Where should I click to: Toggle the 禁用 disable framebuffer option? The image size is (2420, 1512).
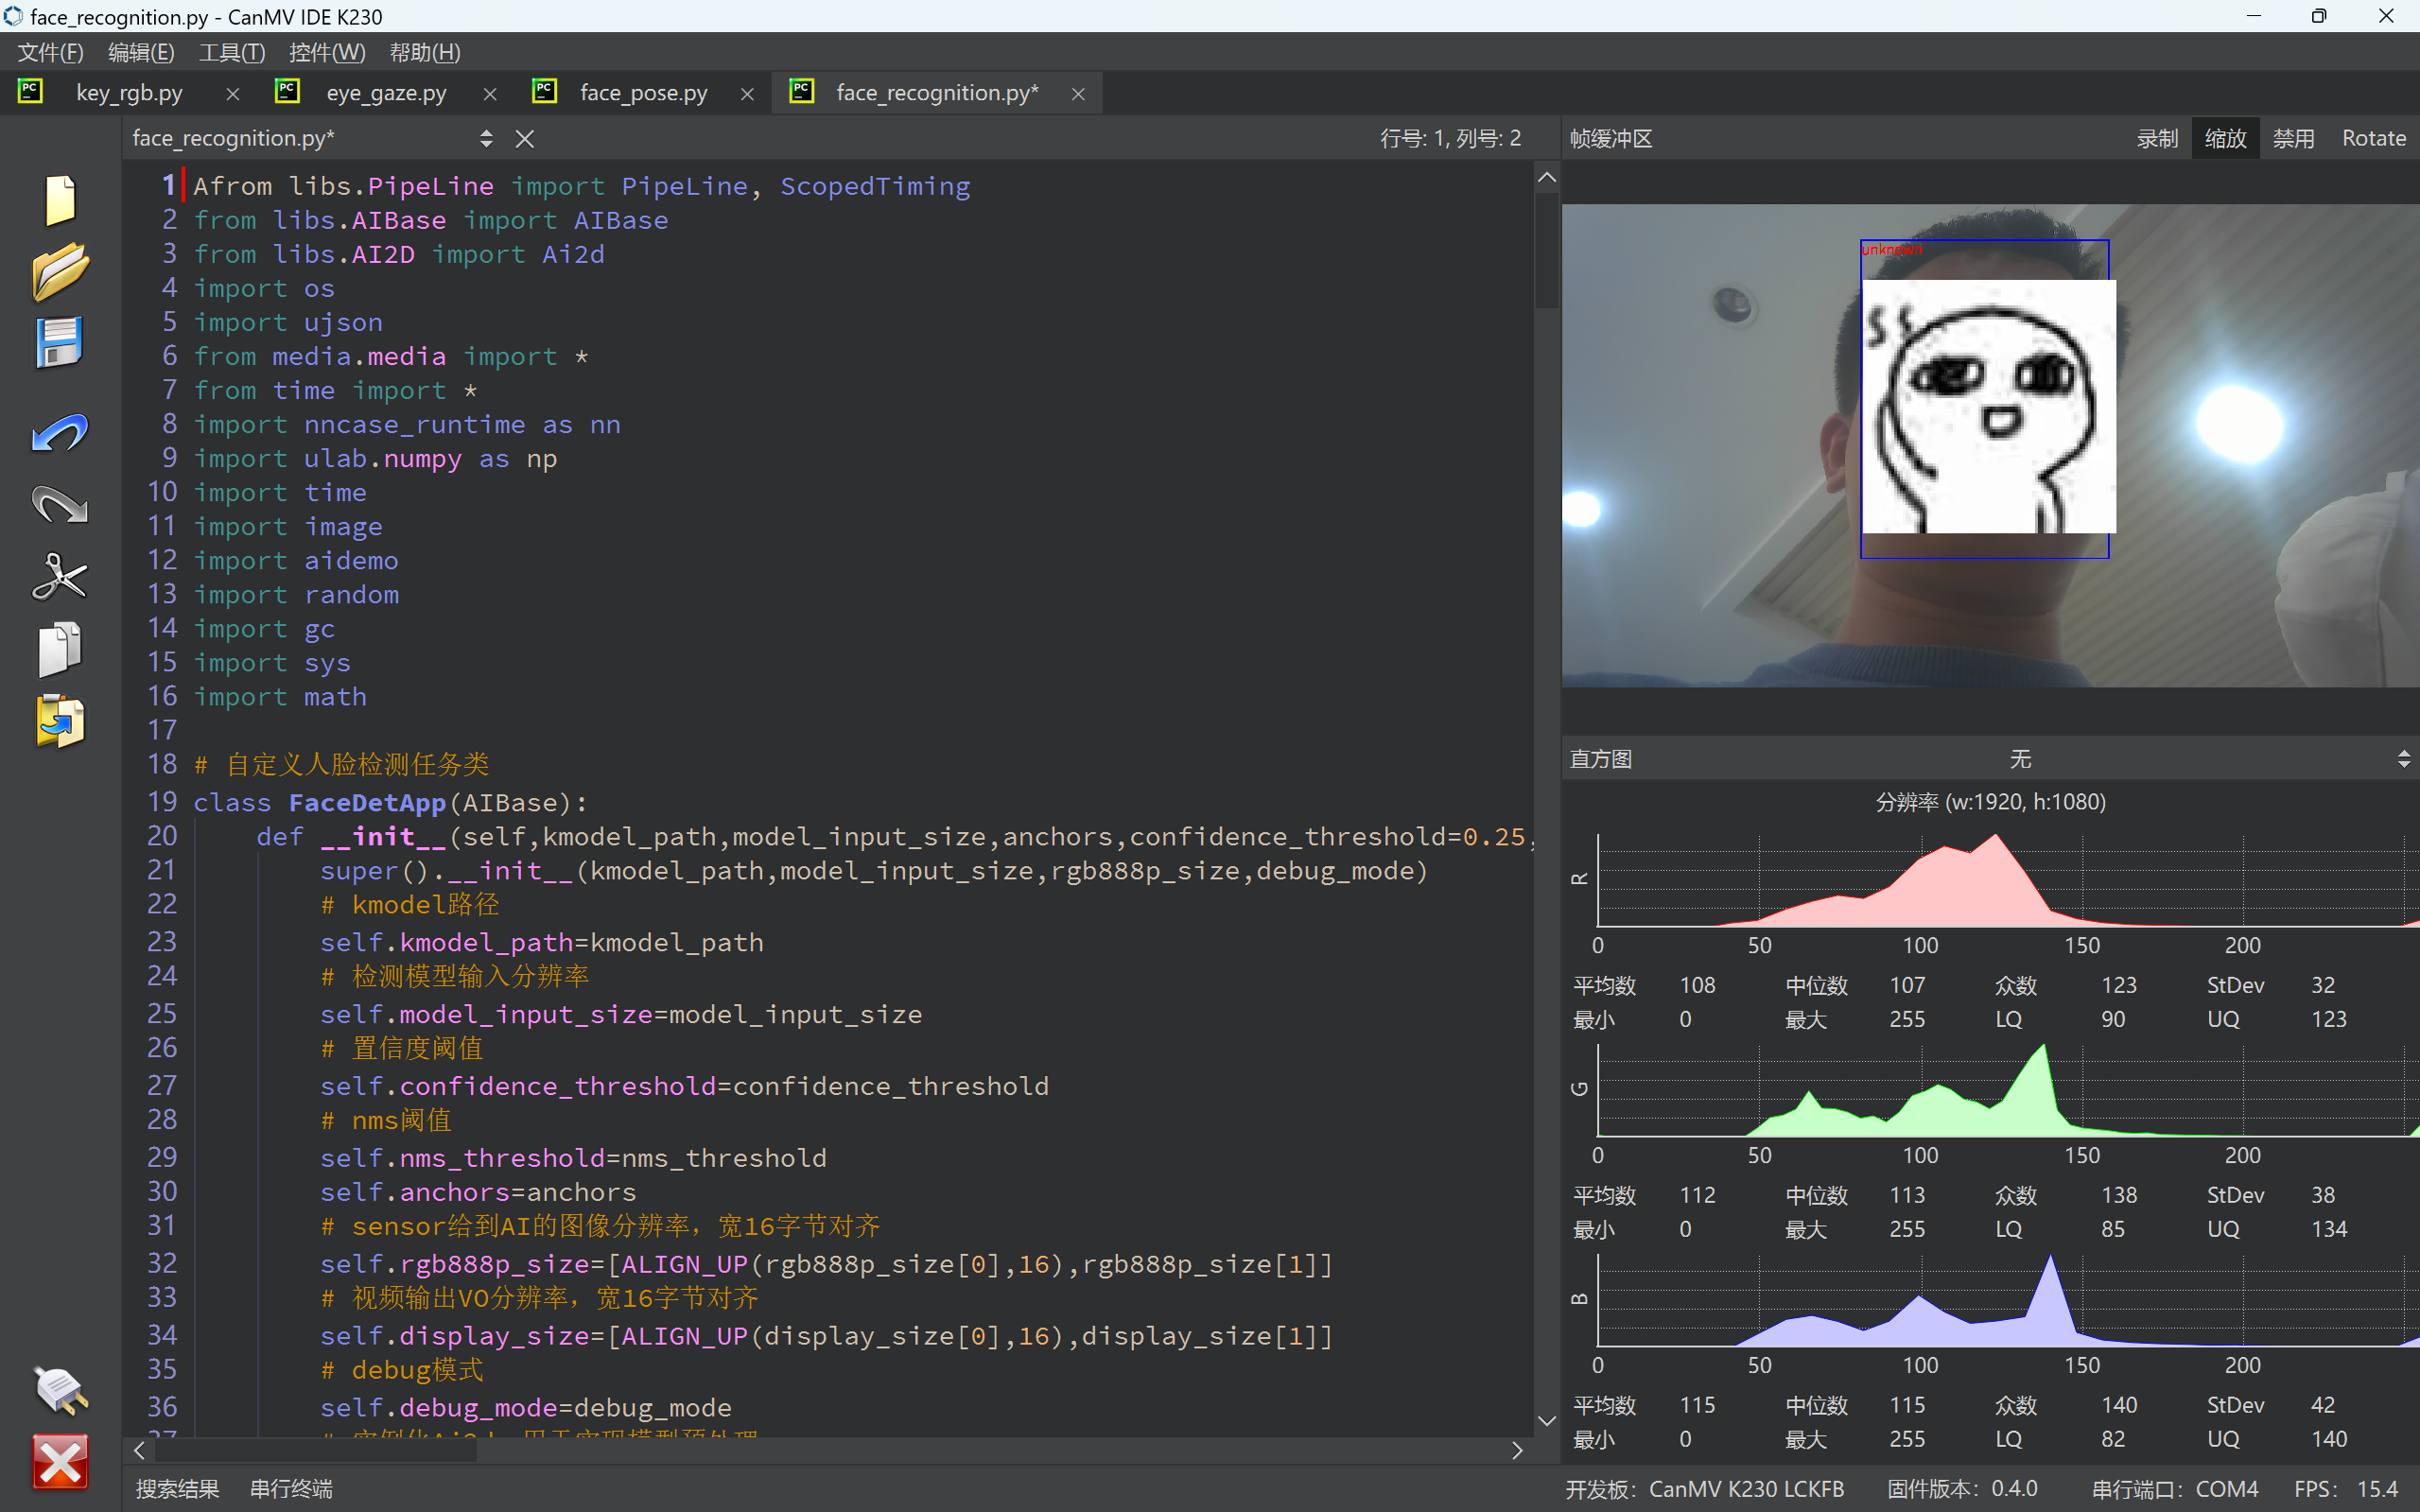[x=2293, y=138]
